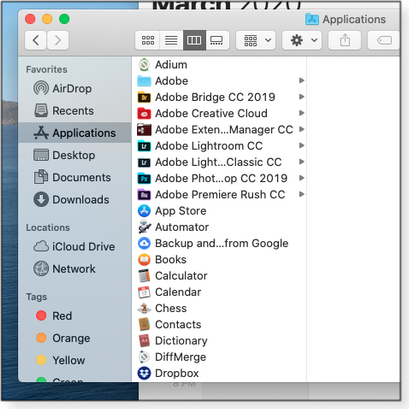Select Applications in the sidebar

pyautogui.click(x=75, y=133)
